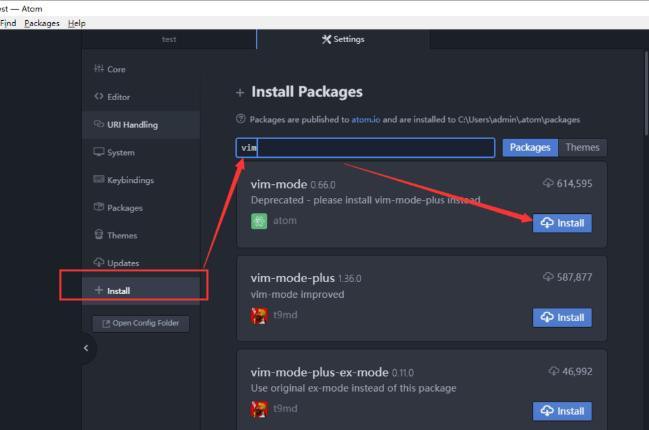The image size is (649, 430).
Task: Open the Updates section
Action: 141,263
